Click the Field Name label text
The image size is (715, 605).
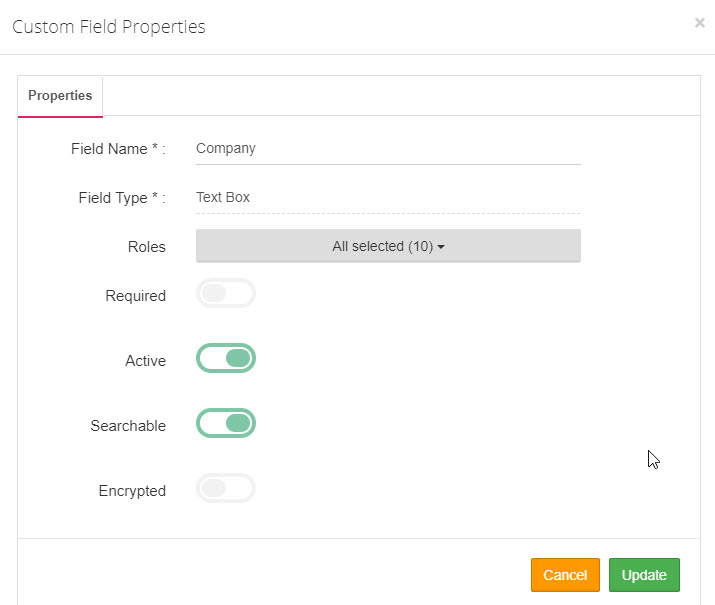pyautogui.click(x=117, y=149)
